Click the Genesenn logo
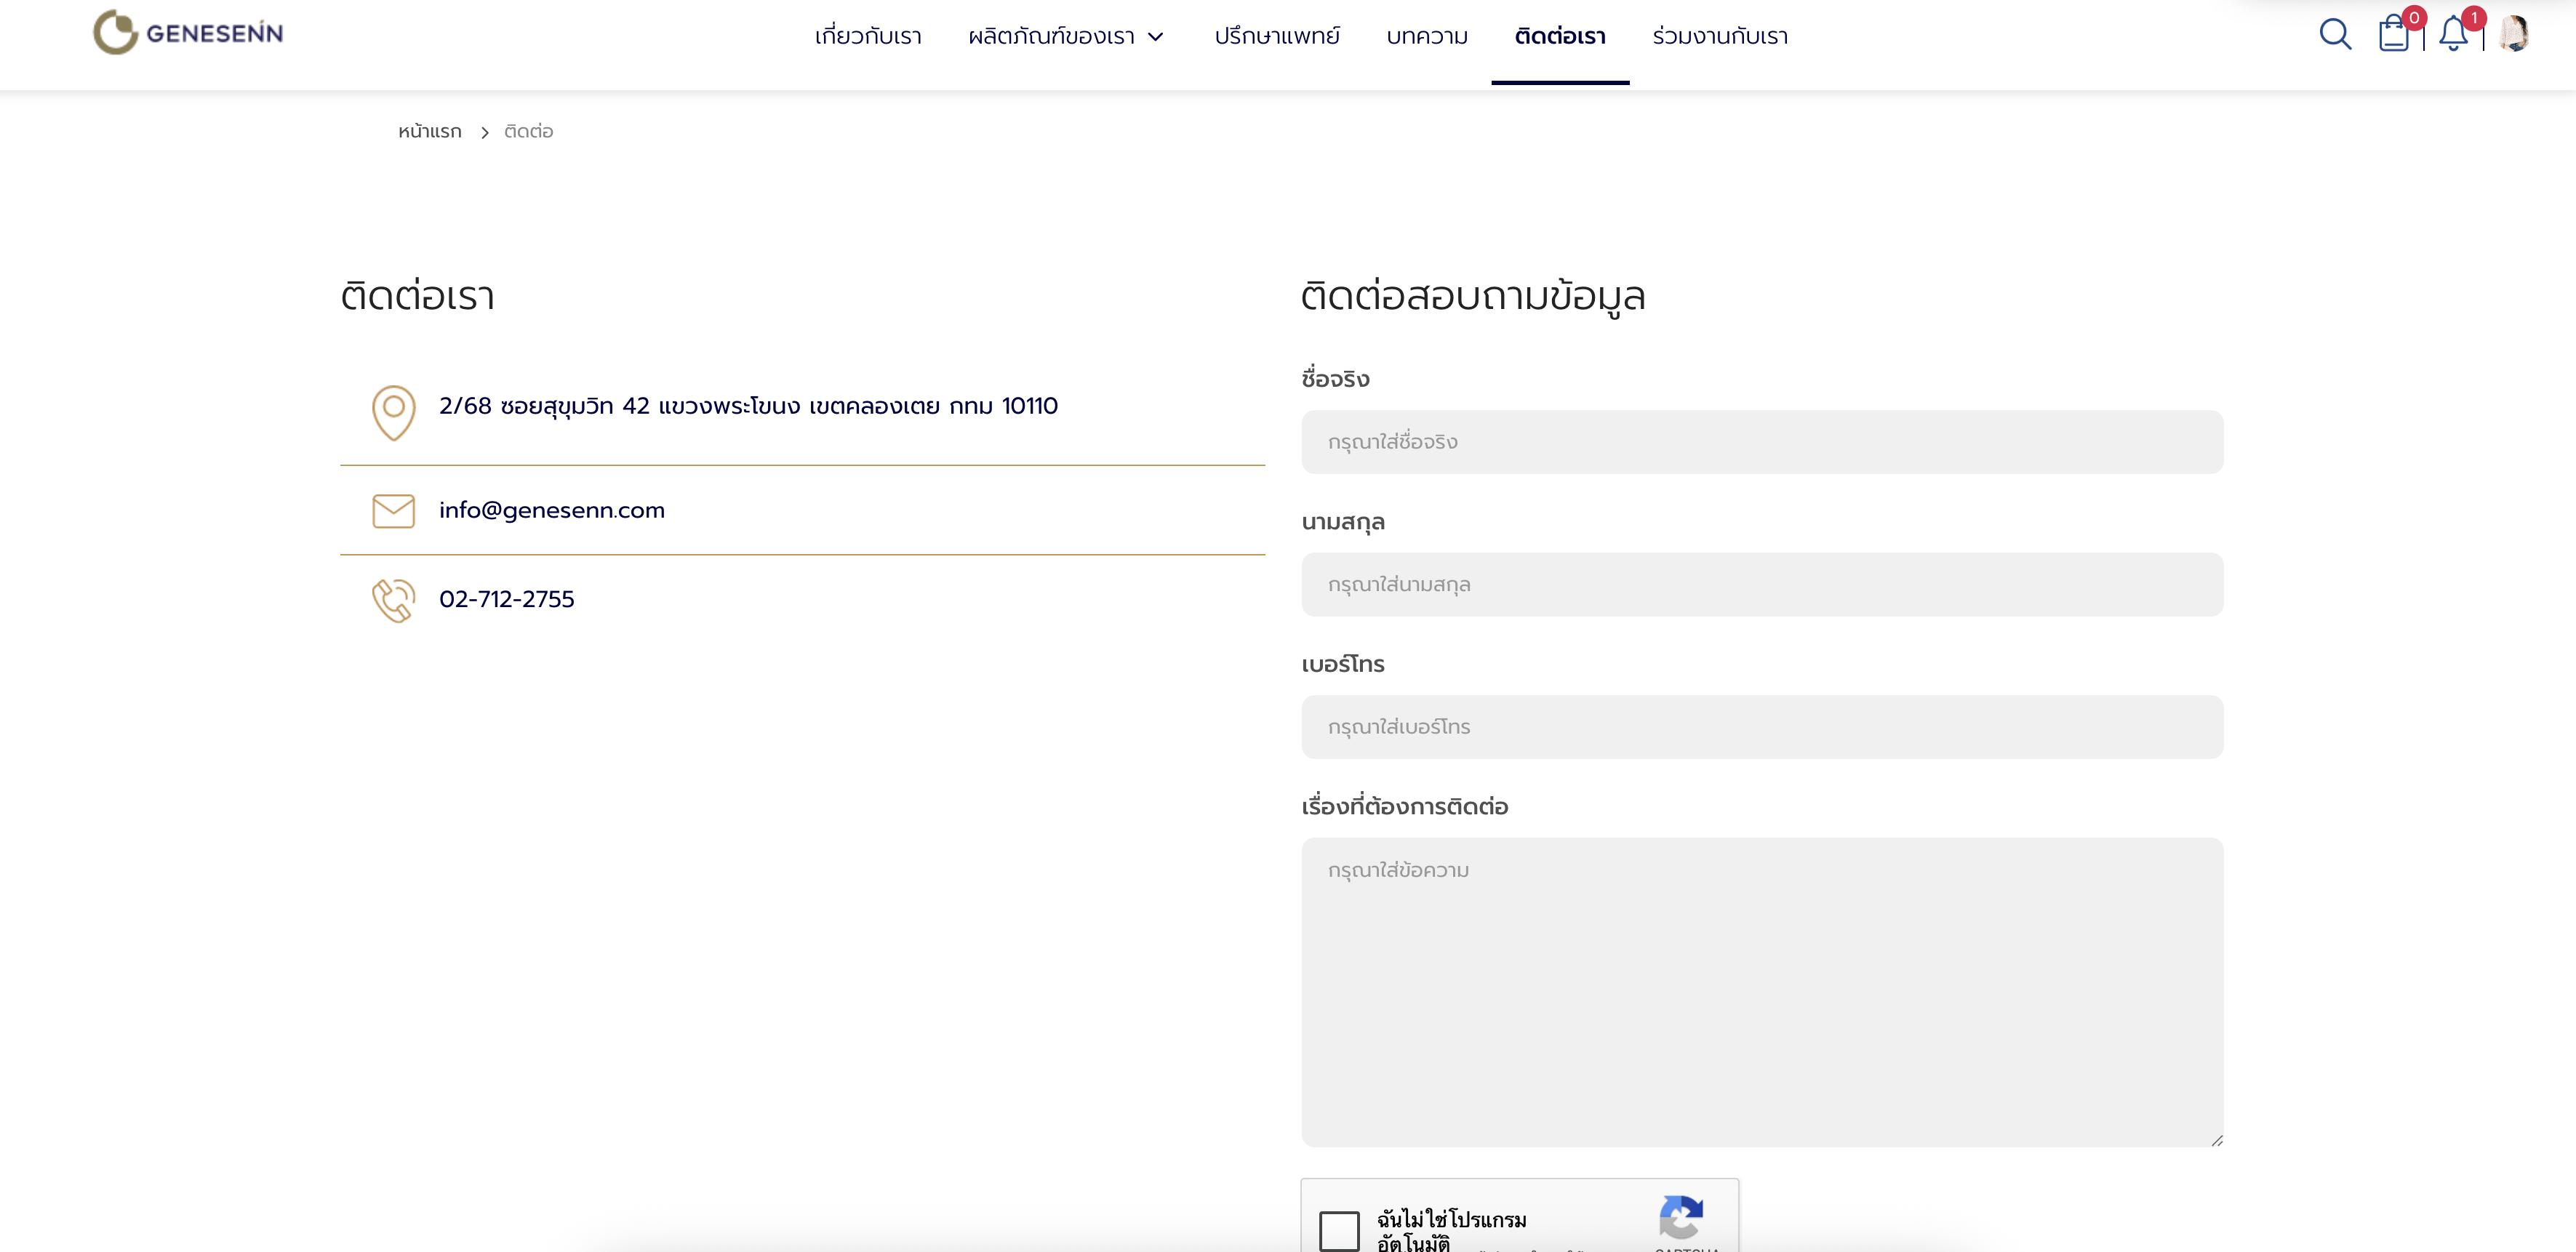Screen dimensions: 2576x1252 (x=188, y=33)
